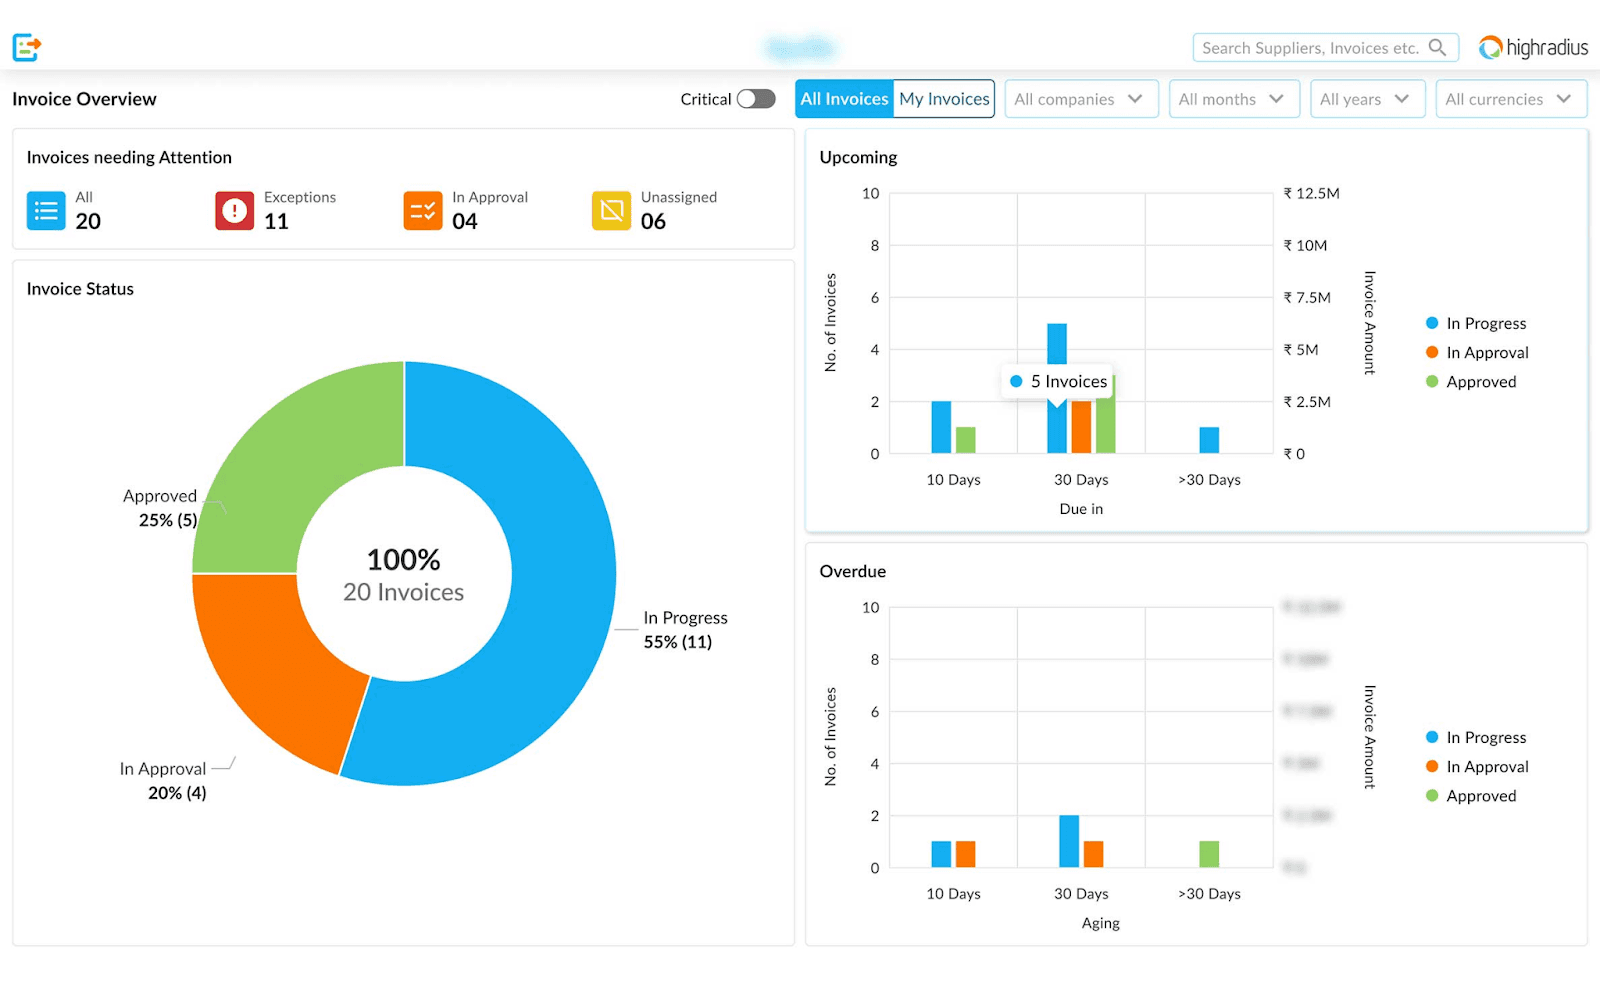Toggle Approved legend in Overdue chart

[1471, 795]
